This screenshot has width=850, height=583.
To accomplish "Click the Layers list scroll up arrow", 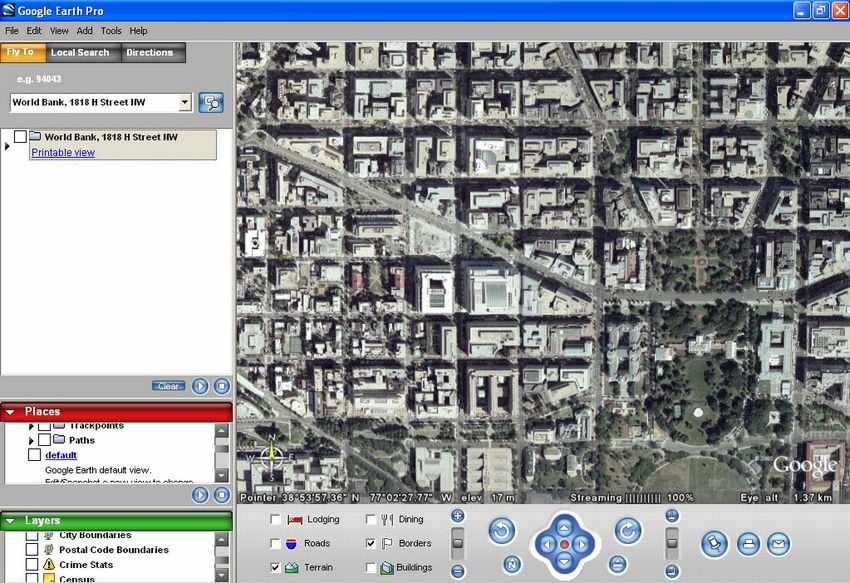I will [222, 539].
